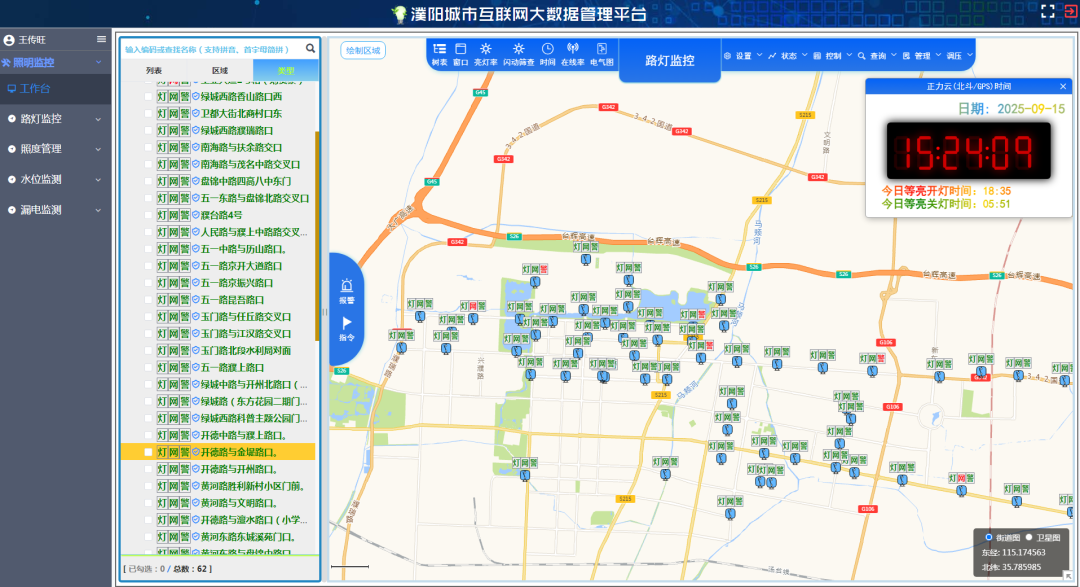This screenshot has height=587, width=1080.
Task: Select the 闪动筛查 flicker screening icon
Action: tap(518, 49)
